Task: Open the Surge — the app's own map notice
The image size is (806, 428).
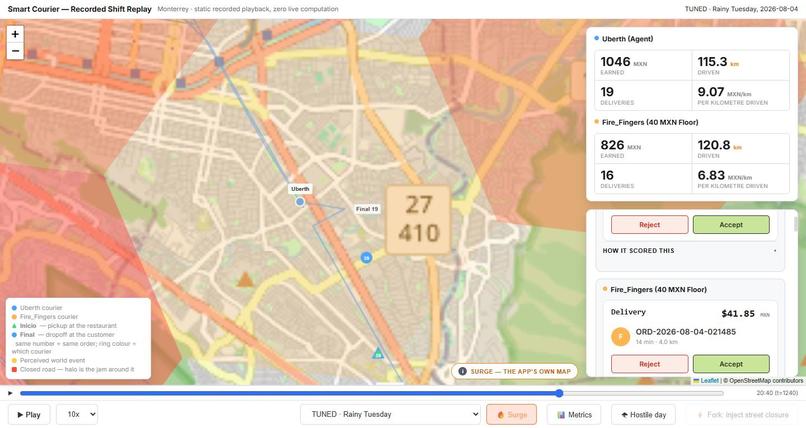Action: click(x=514, y=371)
